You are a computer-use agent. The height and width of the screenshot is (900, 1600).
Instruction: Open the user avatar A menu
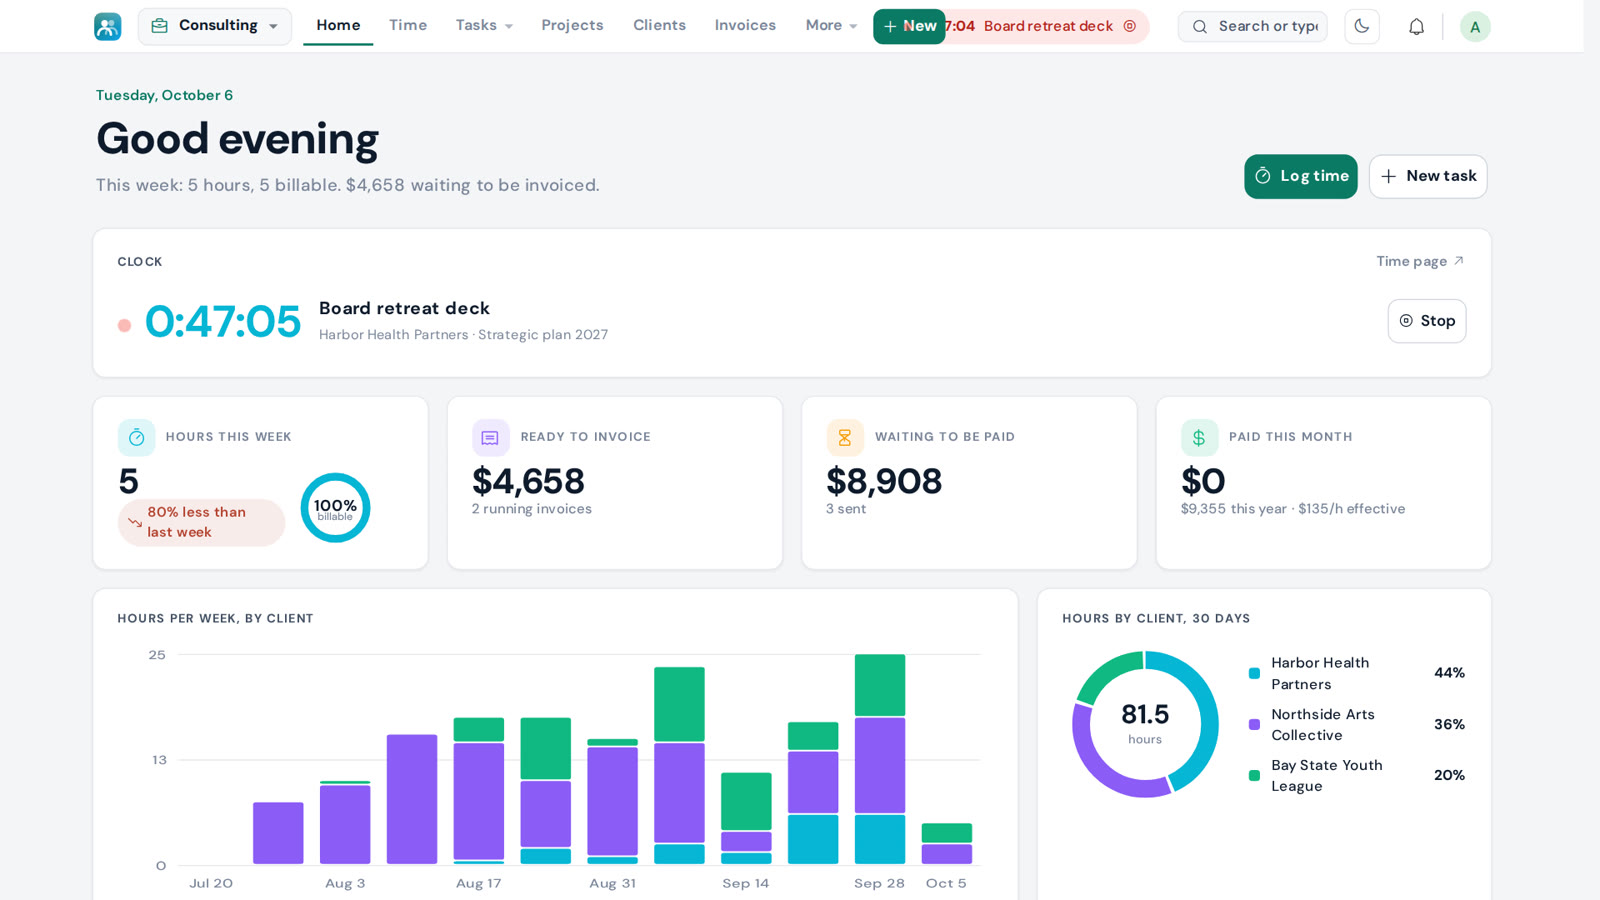[1475, 27]
